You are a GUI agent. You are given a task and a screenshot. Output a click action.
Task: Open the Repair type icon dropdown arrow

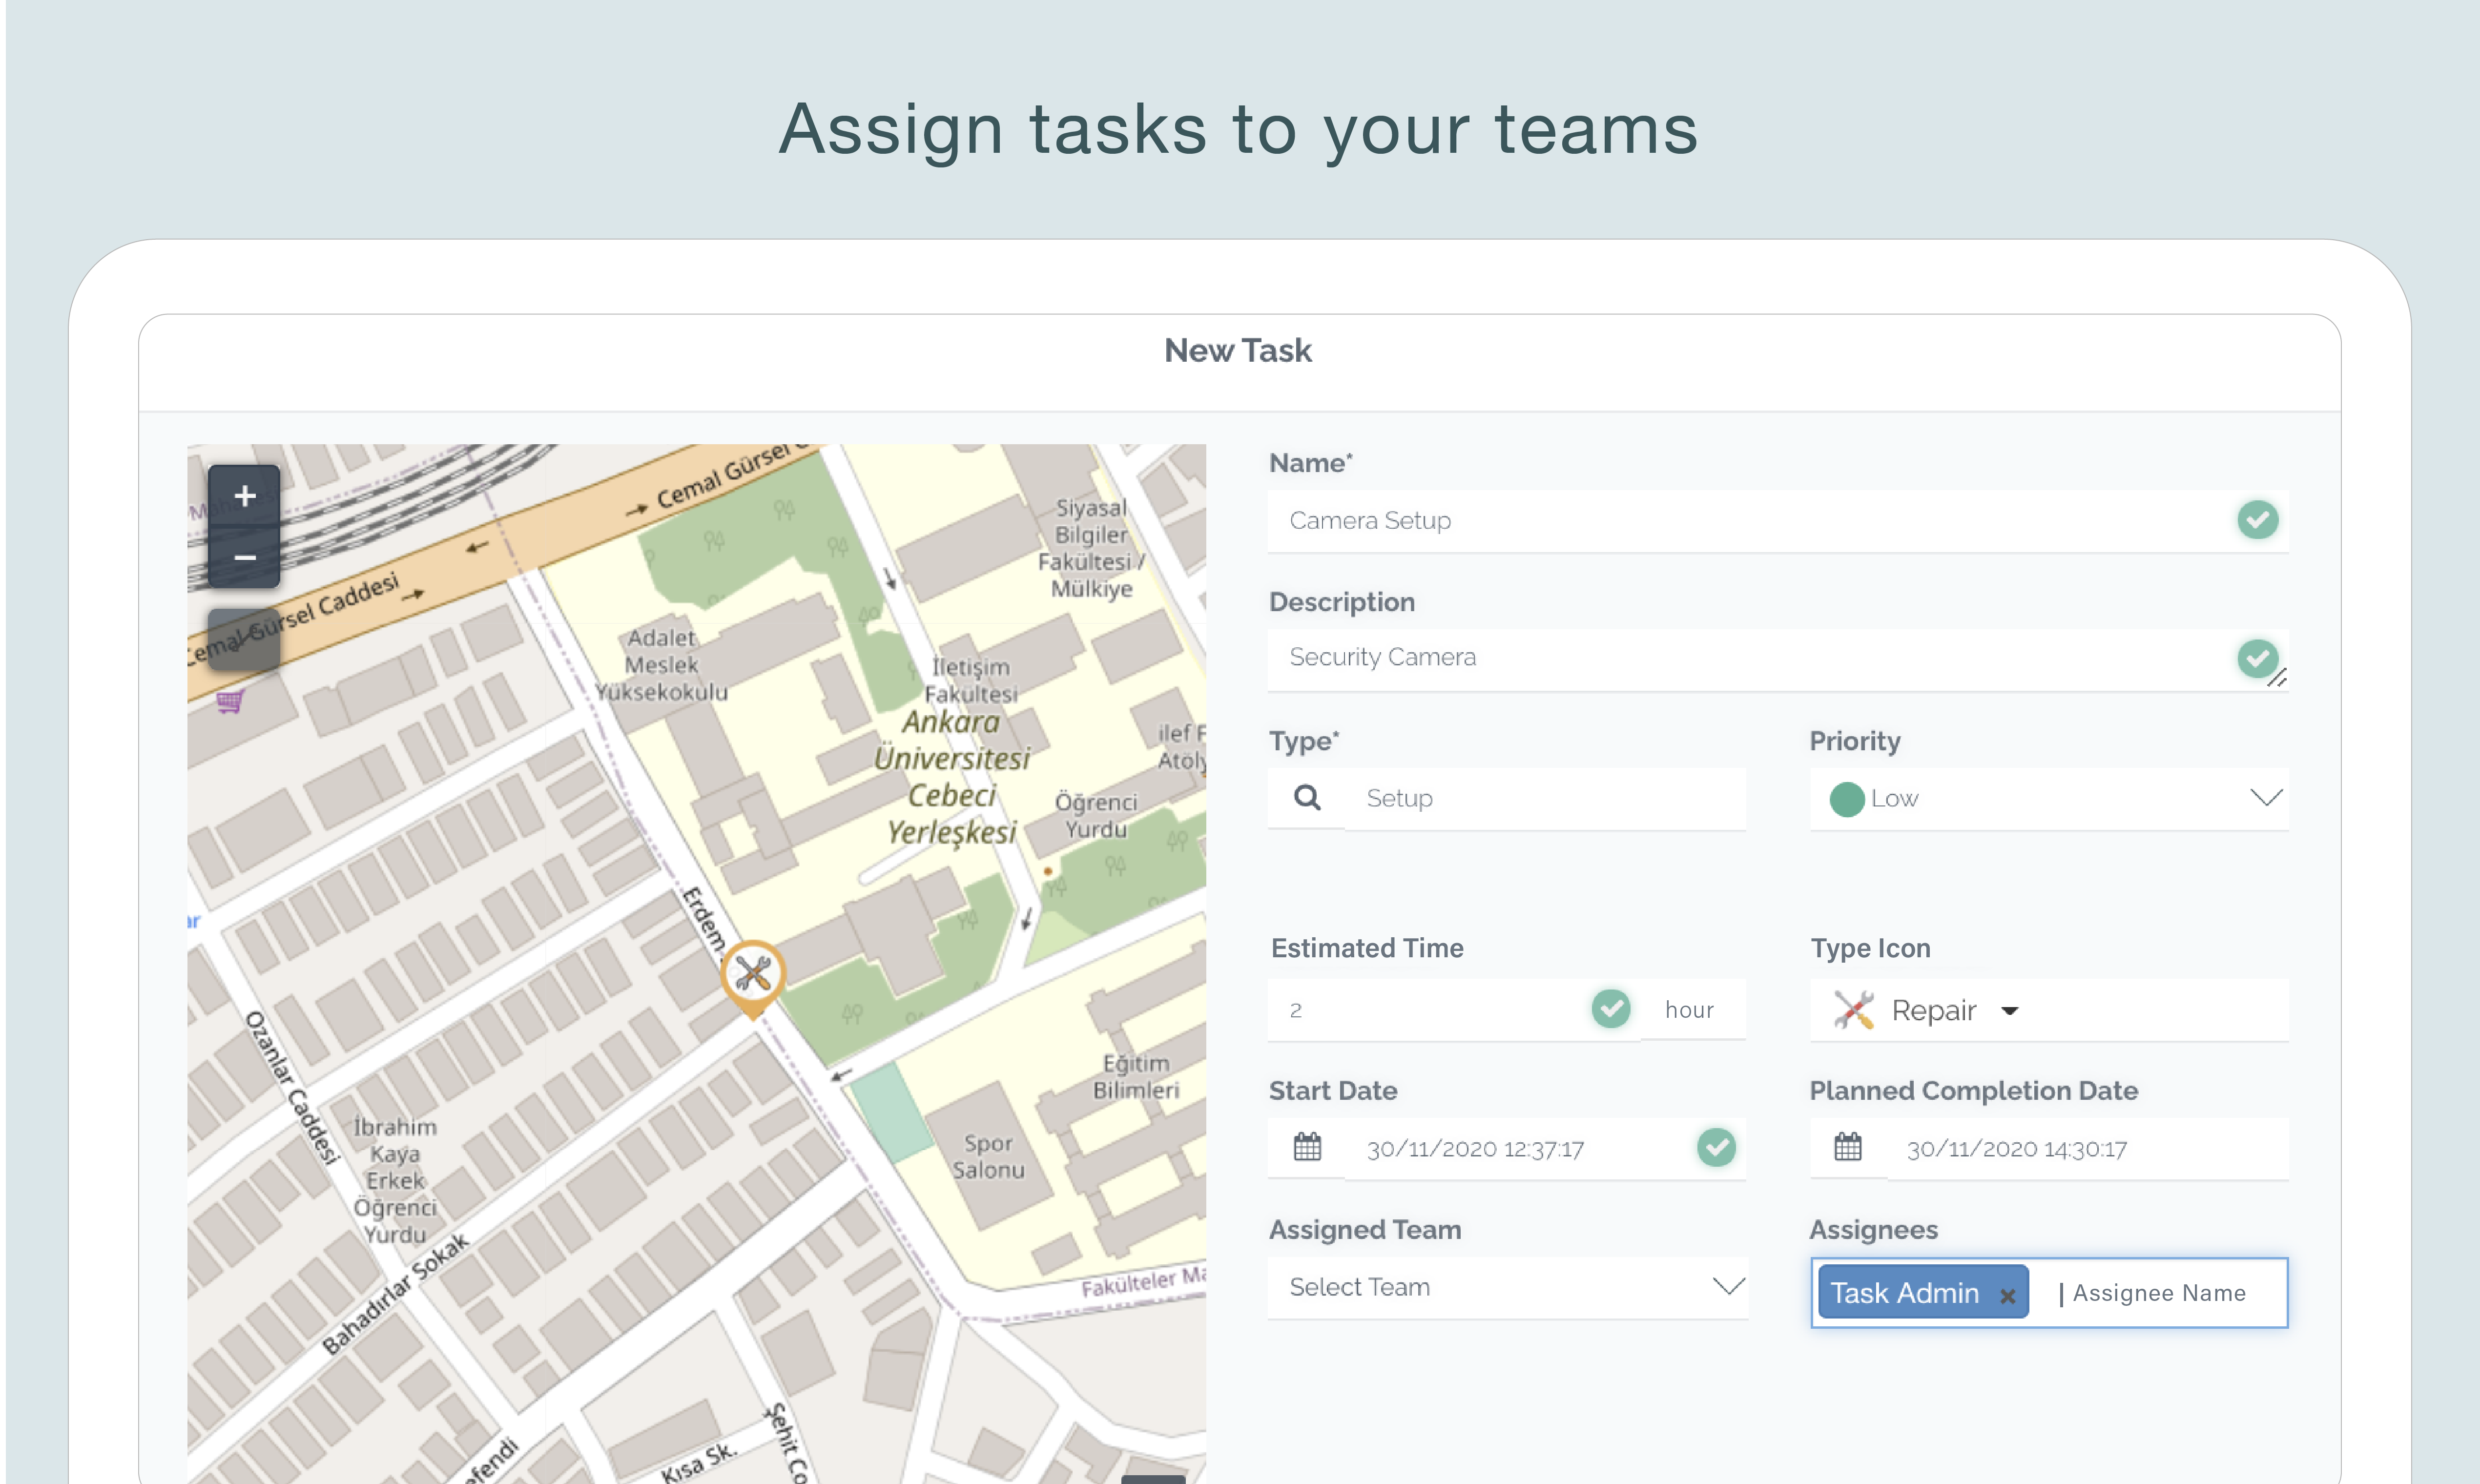pyautogui.click(x=2009, y=1011)
